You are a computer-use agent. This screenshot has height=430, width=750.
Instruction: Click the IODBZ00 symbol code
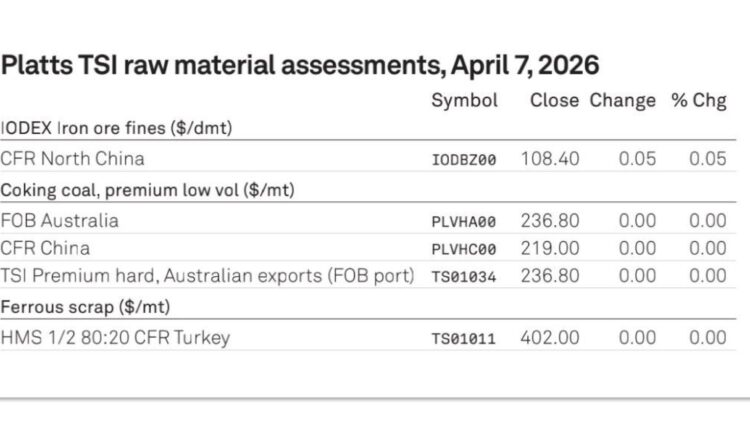[463, 159]
